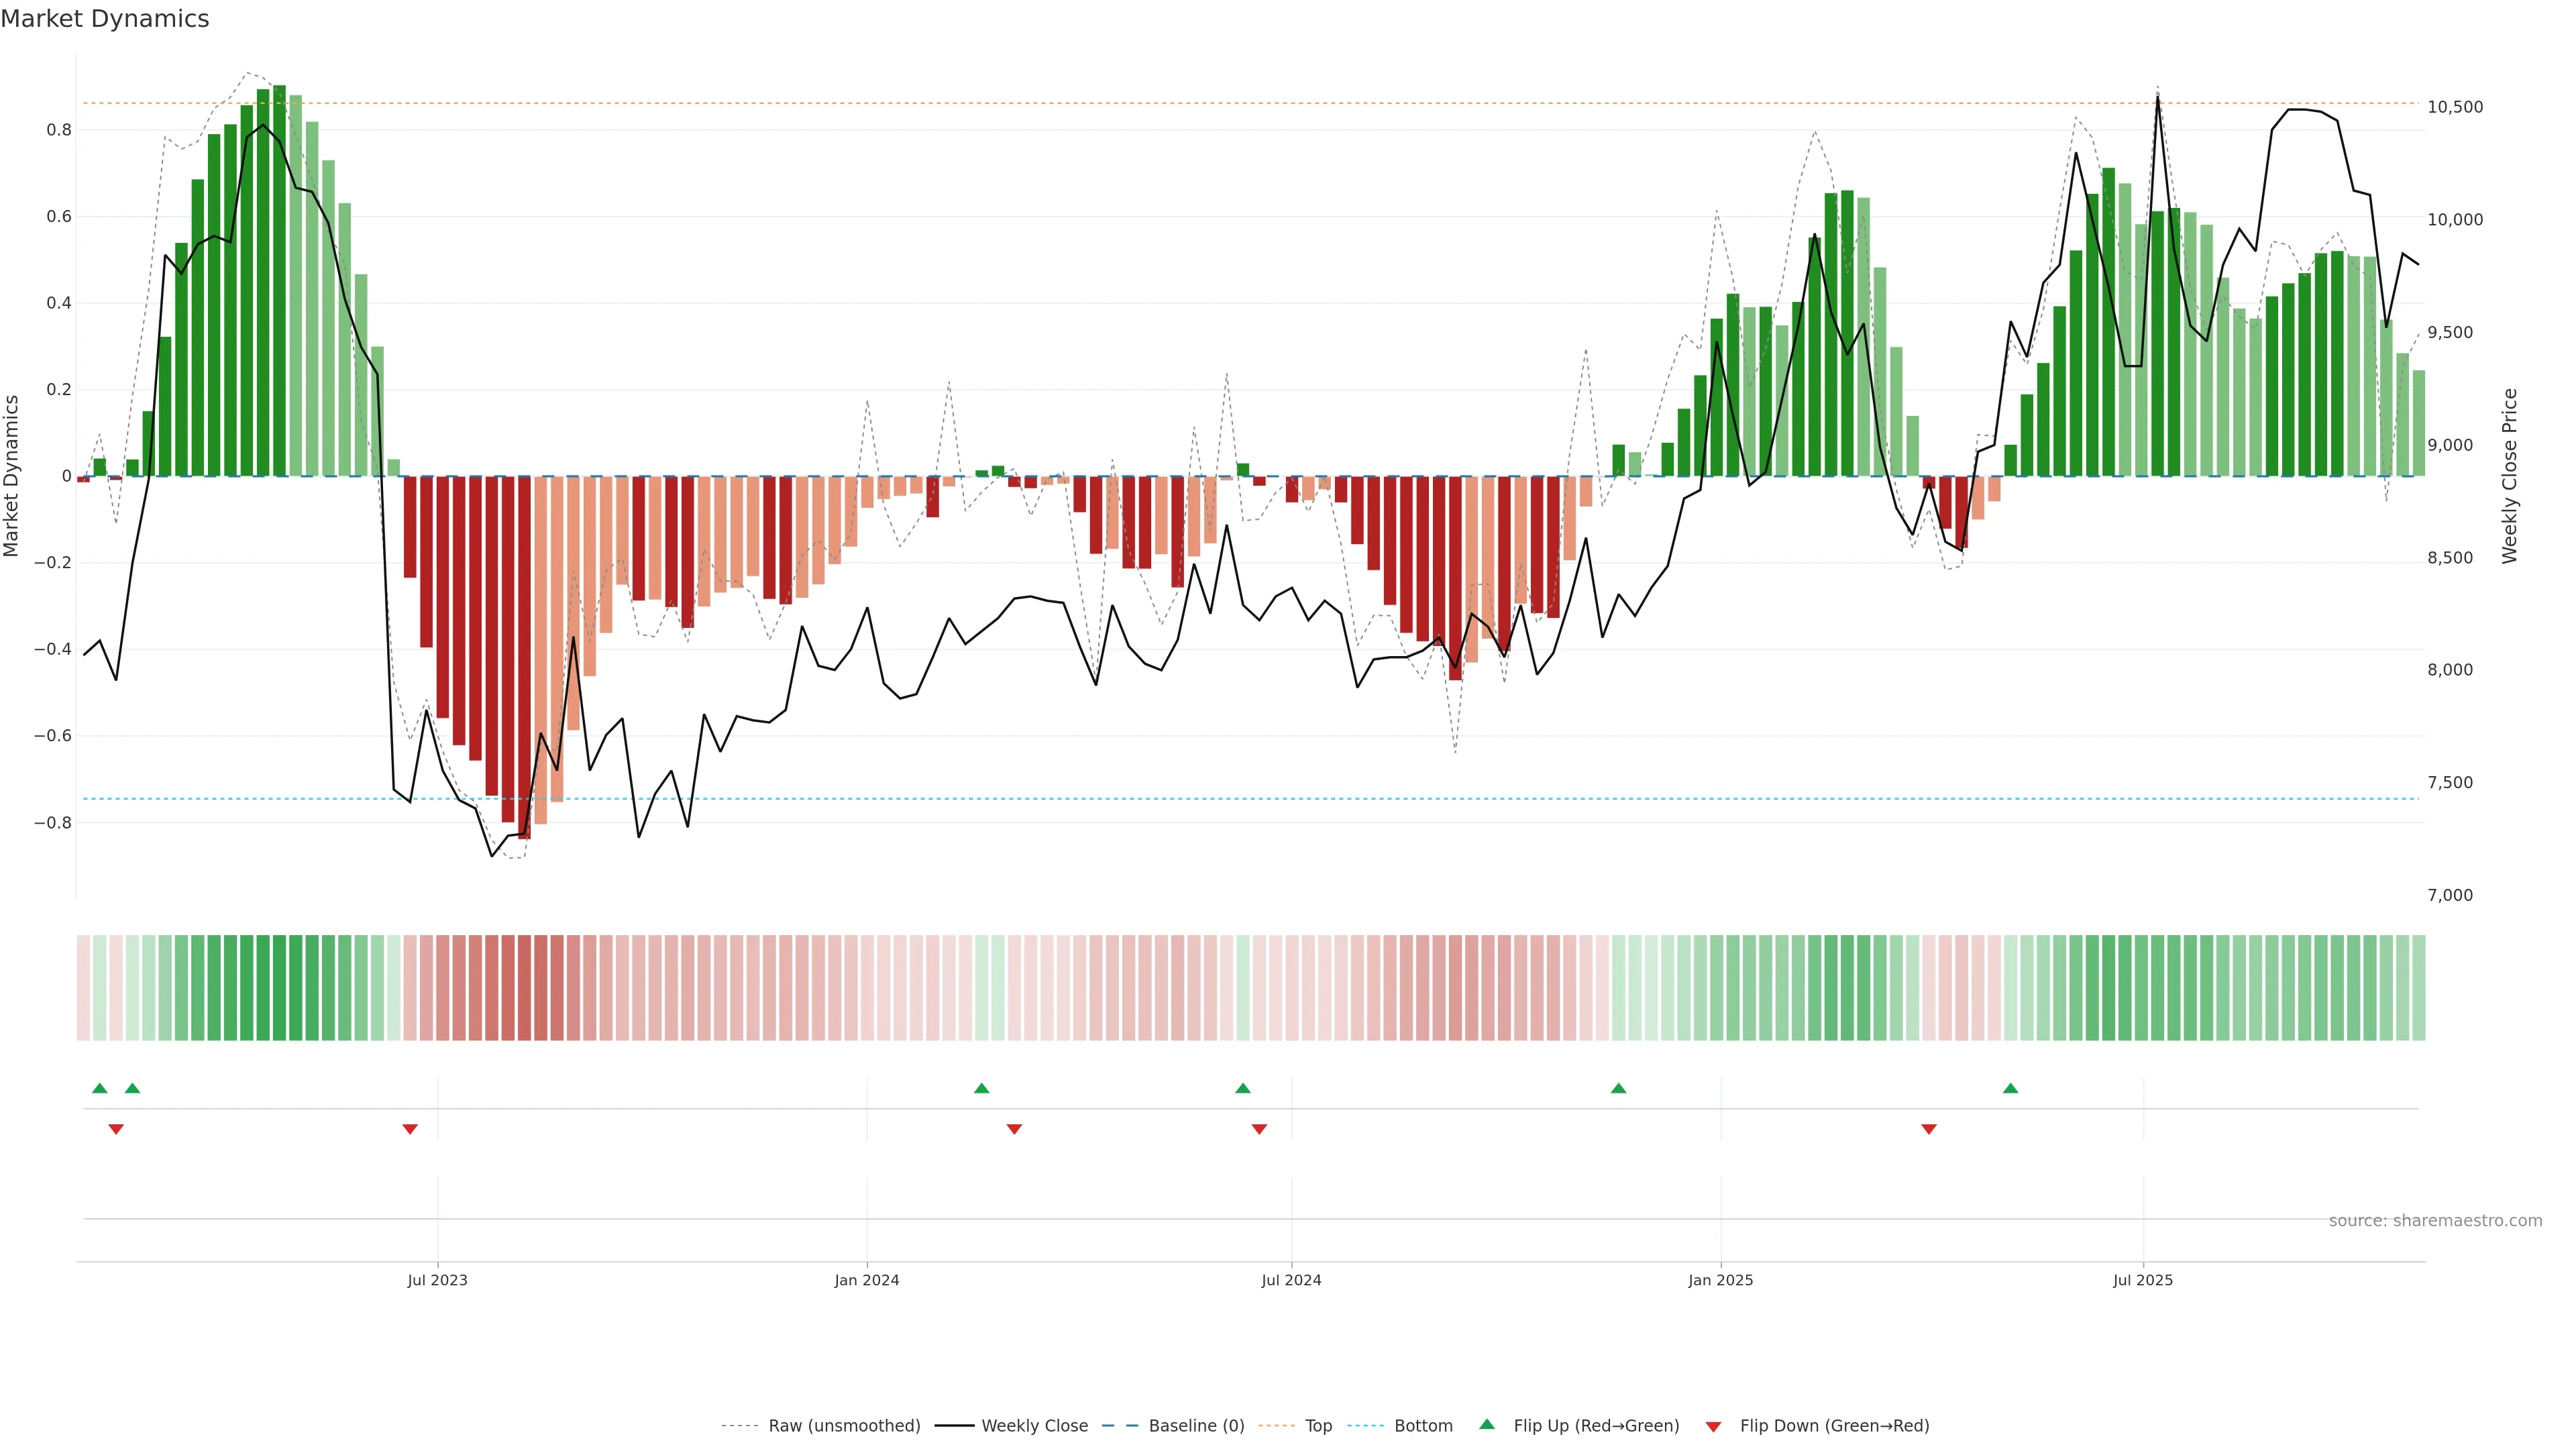
Task: Click the last green flip-up triangle marker
Action: 2010,1088
